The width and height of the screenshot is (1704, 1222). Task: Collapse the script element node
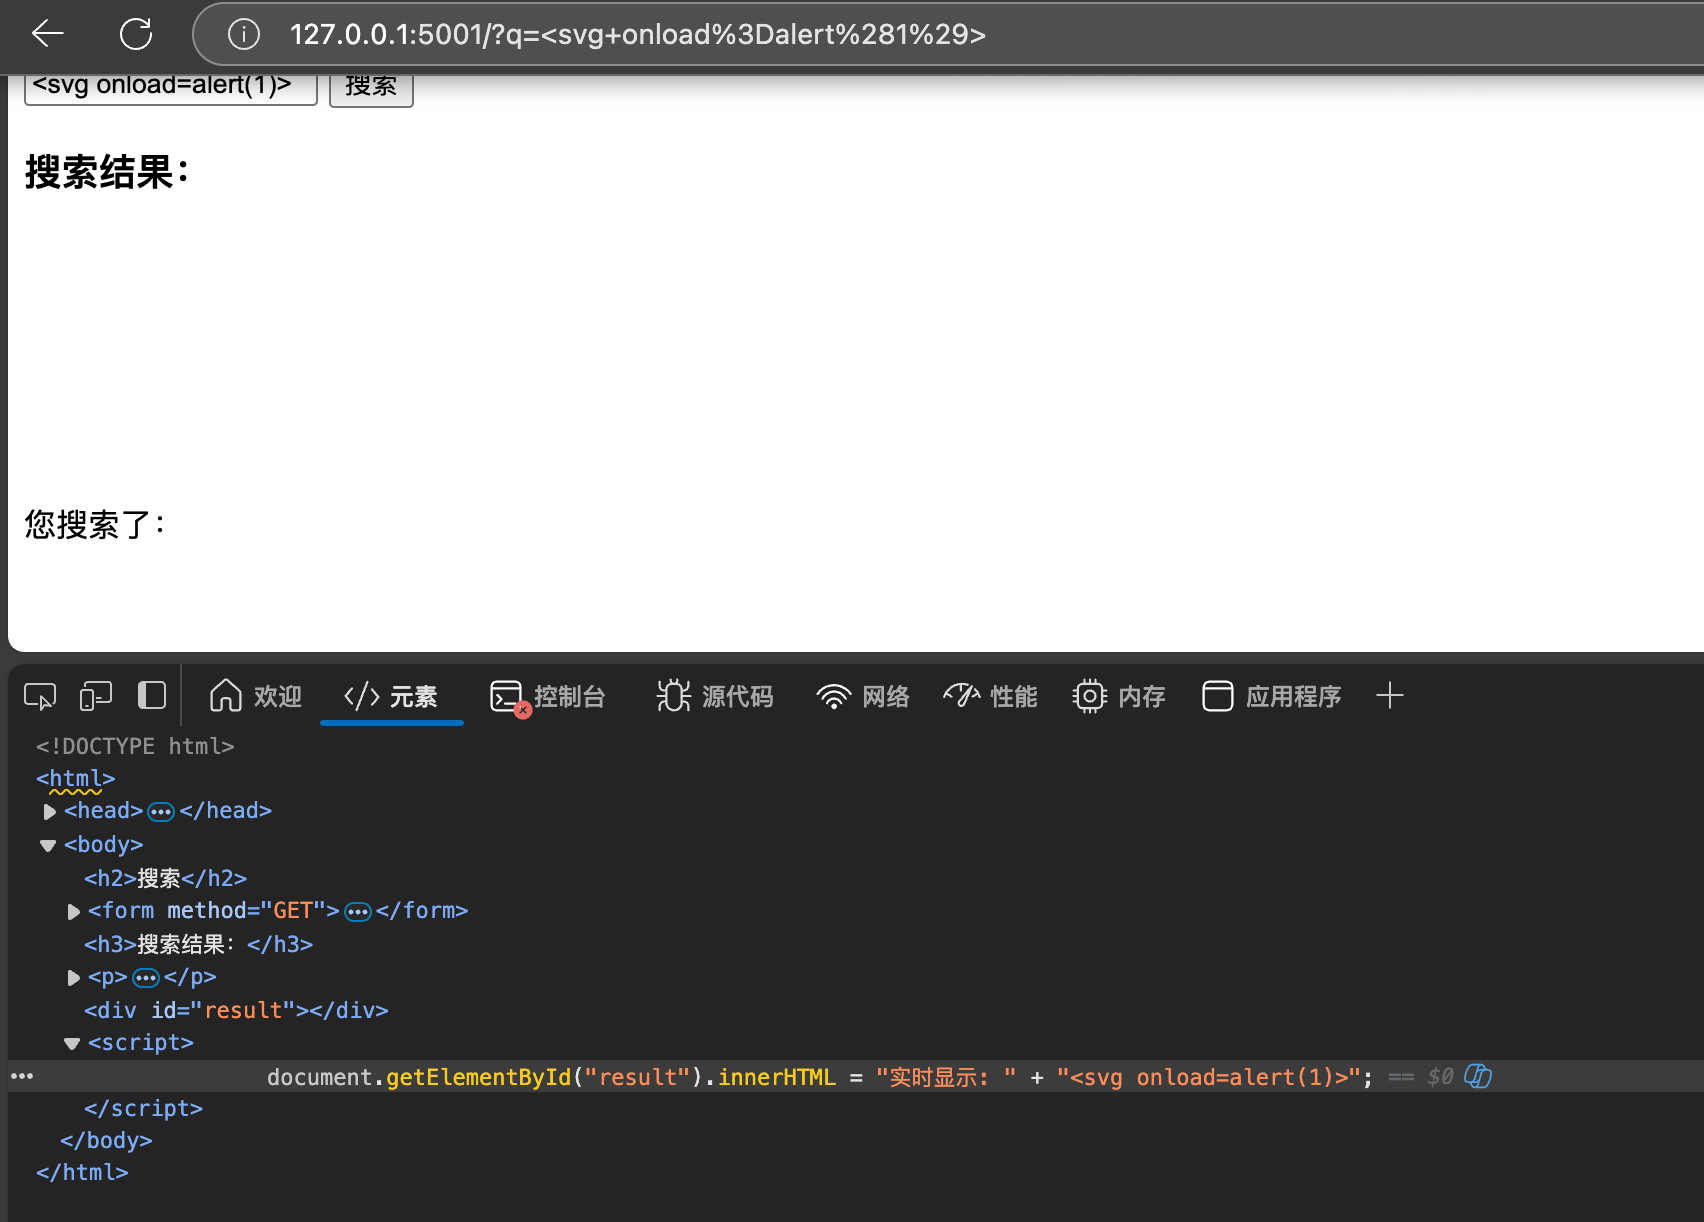[72, 1043]
